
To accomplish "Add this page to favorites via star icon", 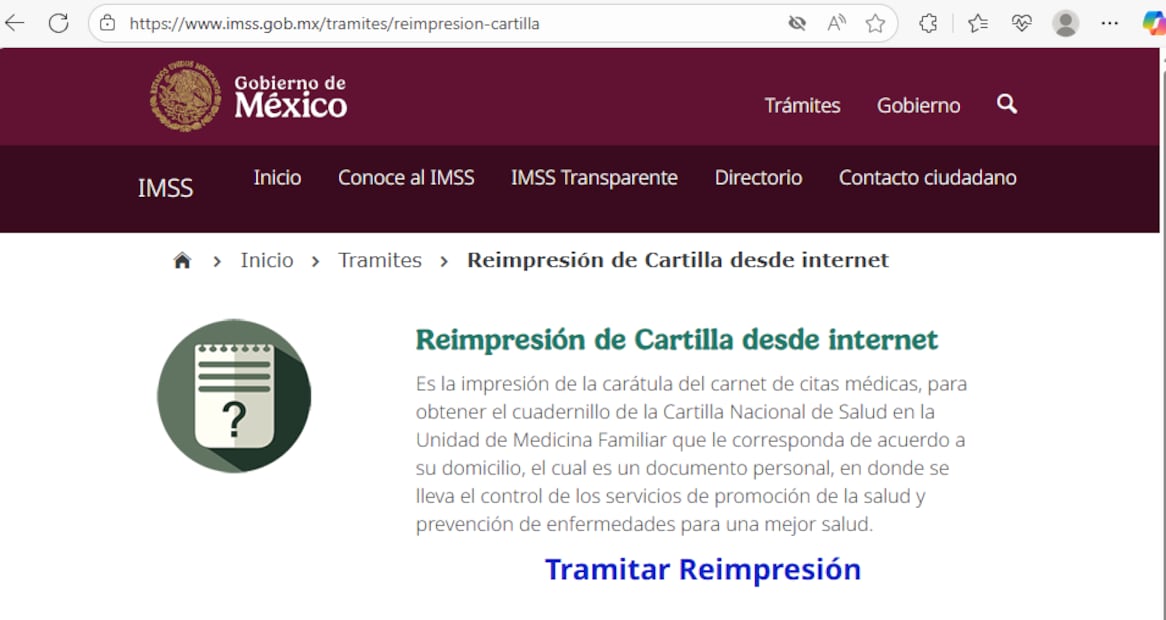I will 875,22.
